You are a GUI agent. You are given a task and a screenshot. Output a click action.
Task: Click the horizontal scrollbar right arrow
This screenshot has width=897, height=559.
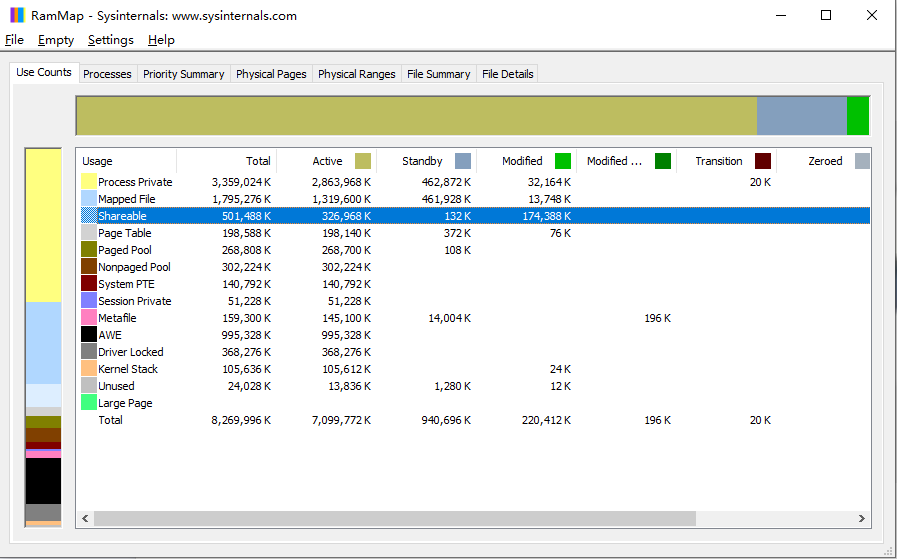(863, 519)
